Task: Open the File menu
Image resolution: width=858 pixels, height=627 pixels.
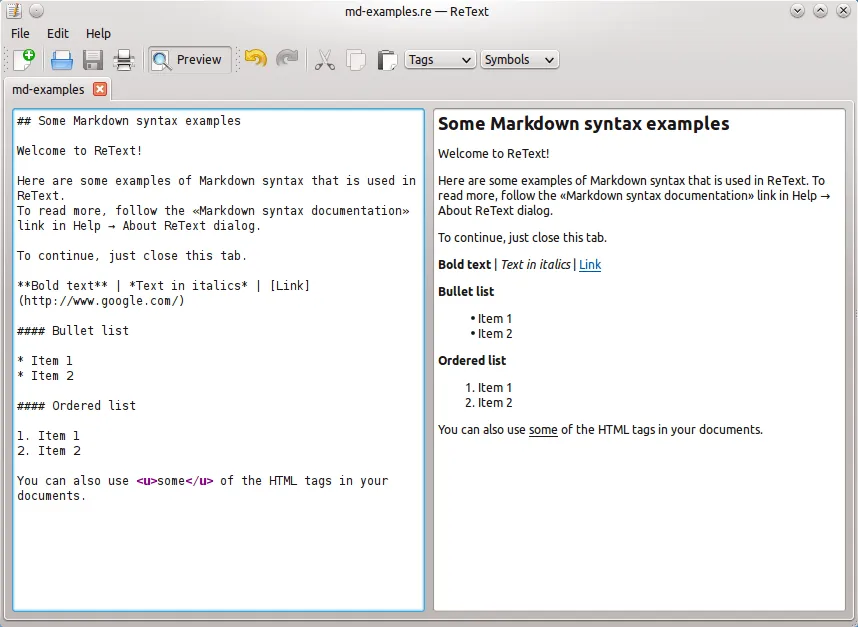Action: (x=19, y=33)
